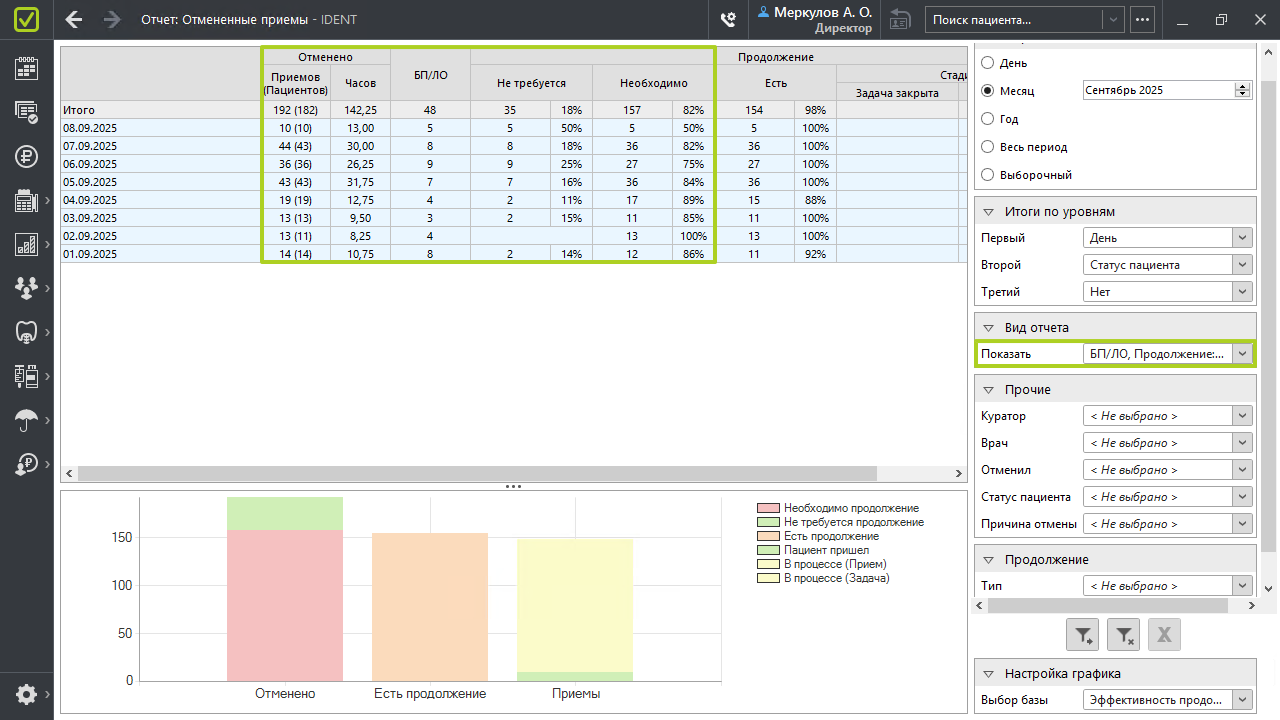
Task: Open the schedule calendar in sidebar
Action: click(26, 68)
